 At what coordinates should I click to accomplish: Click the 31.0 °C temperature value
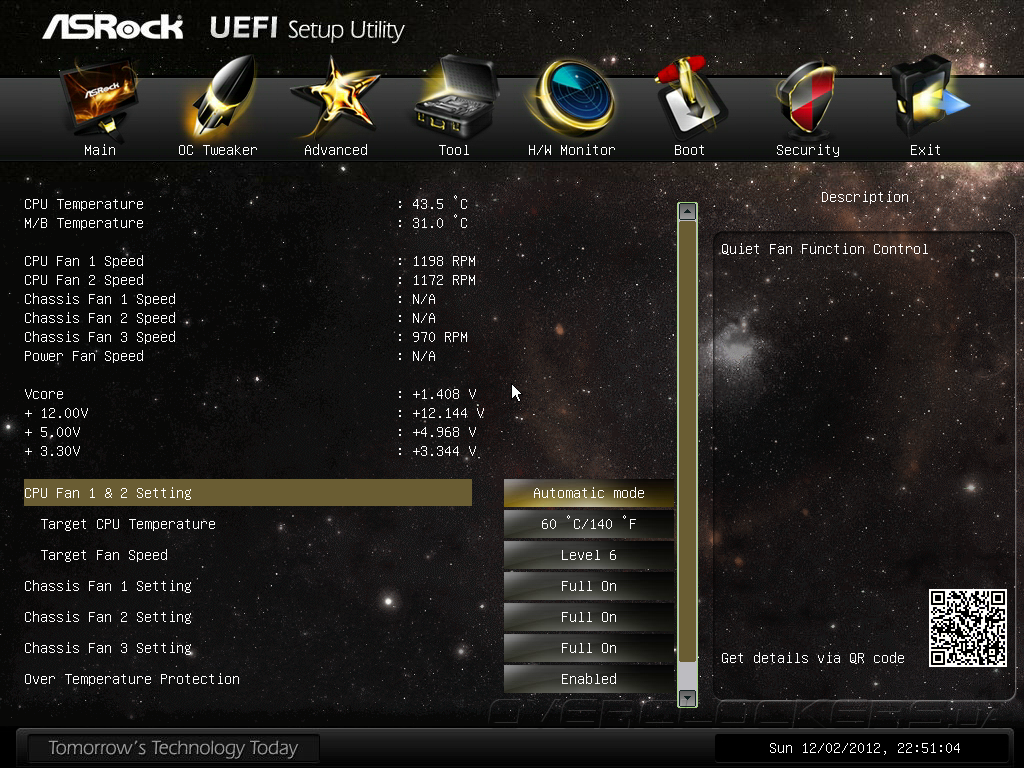[x=440, y=223]
